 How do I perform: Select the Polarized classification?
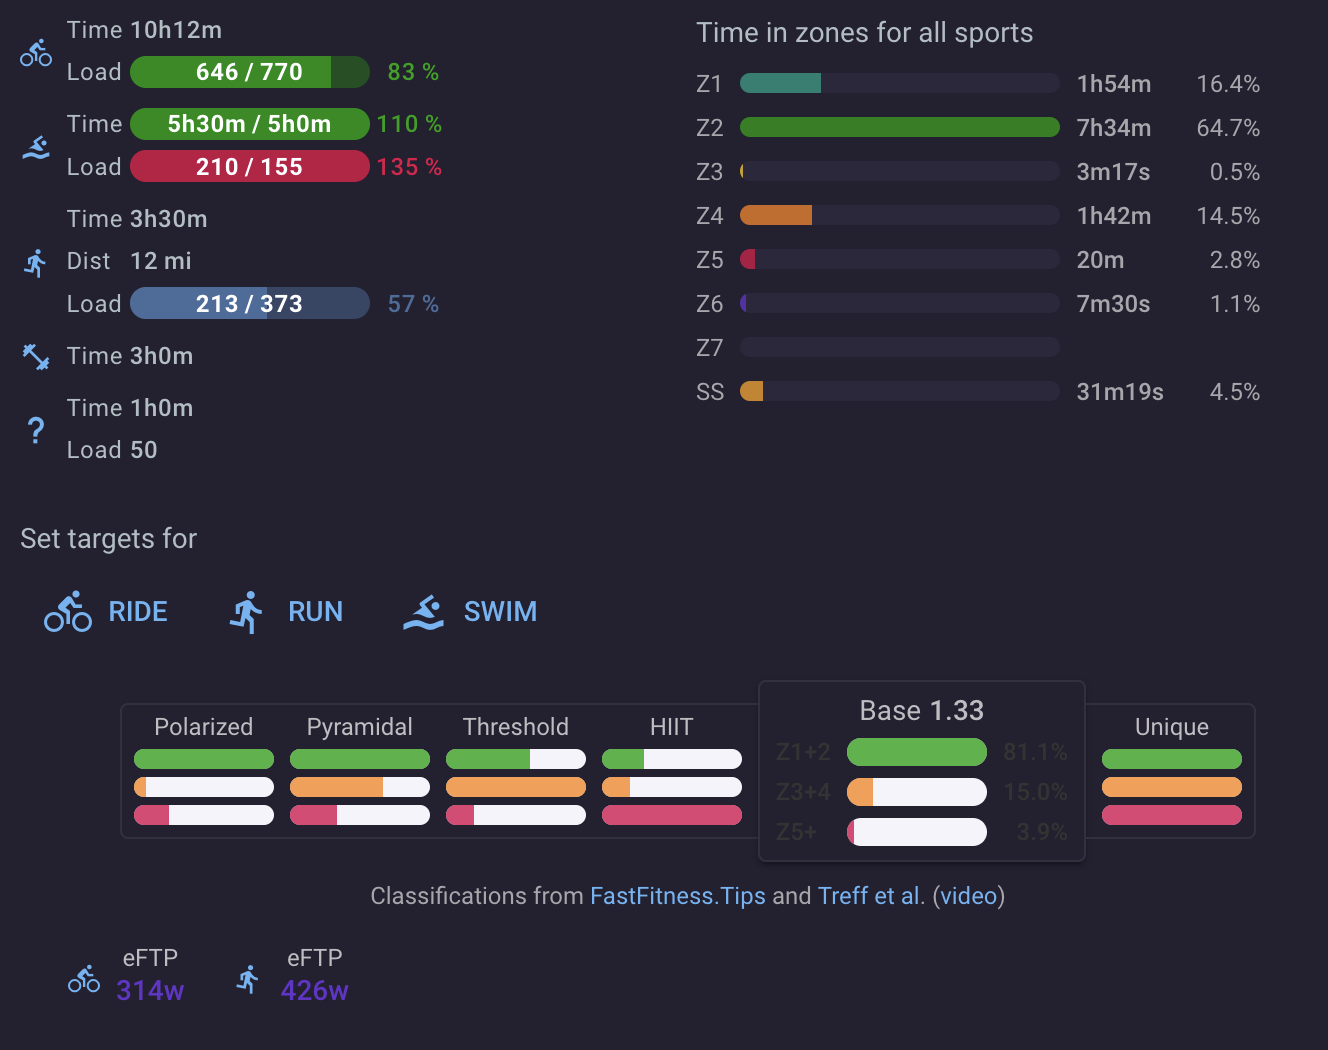[x=204, y=769]
